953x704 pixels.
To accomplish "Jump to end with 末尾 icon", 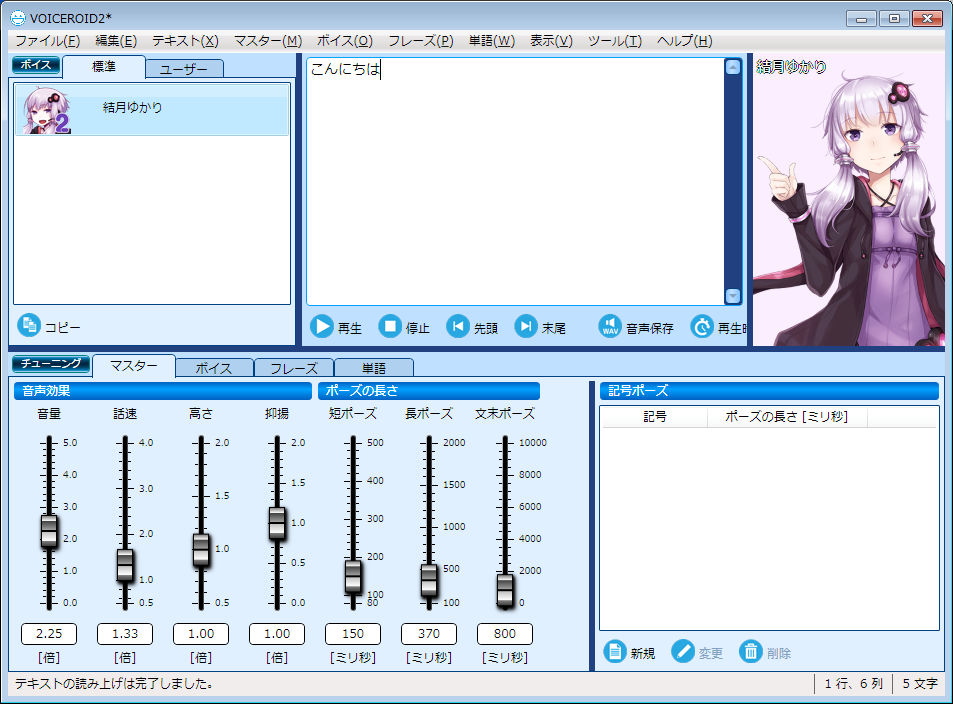I will click(526, 326).
